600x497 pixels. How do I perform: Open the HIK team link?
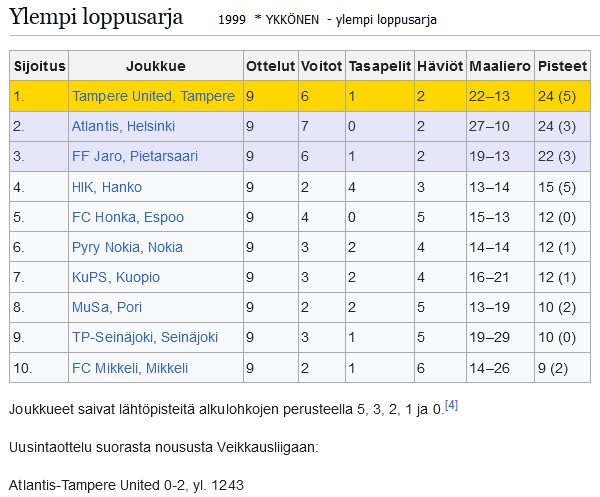[83, 187]
